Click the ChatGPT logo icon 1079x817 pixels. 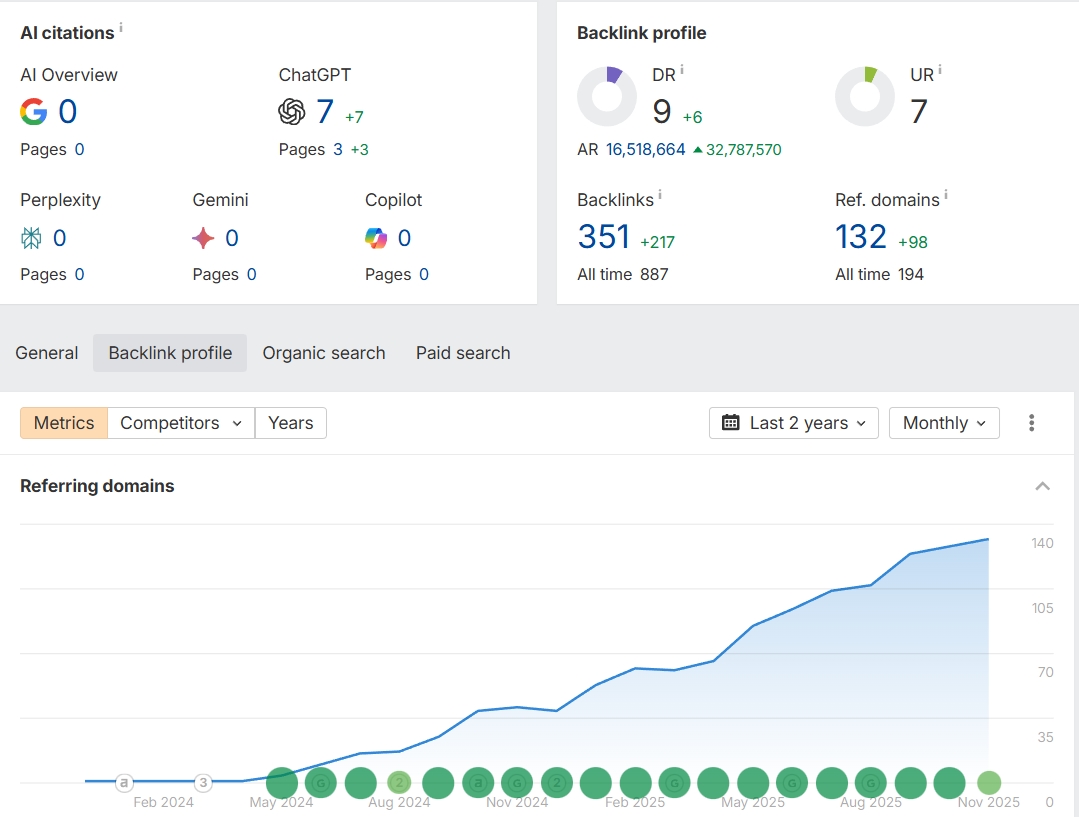(292, 112)
